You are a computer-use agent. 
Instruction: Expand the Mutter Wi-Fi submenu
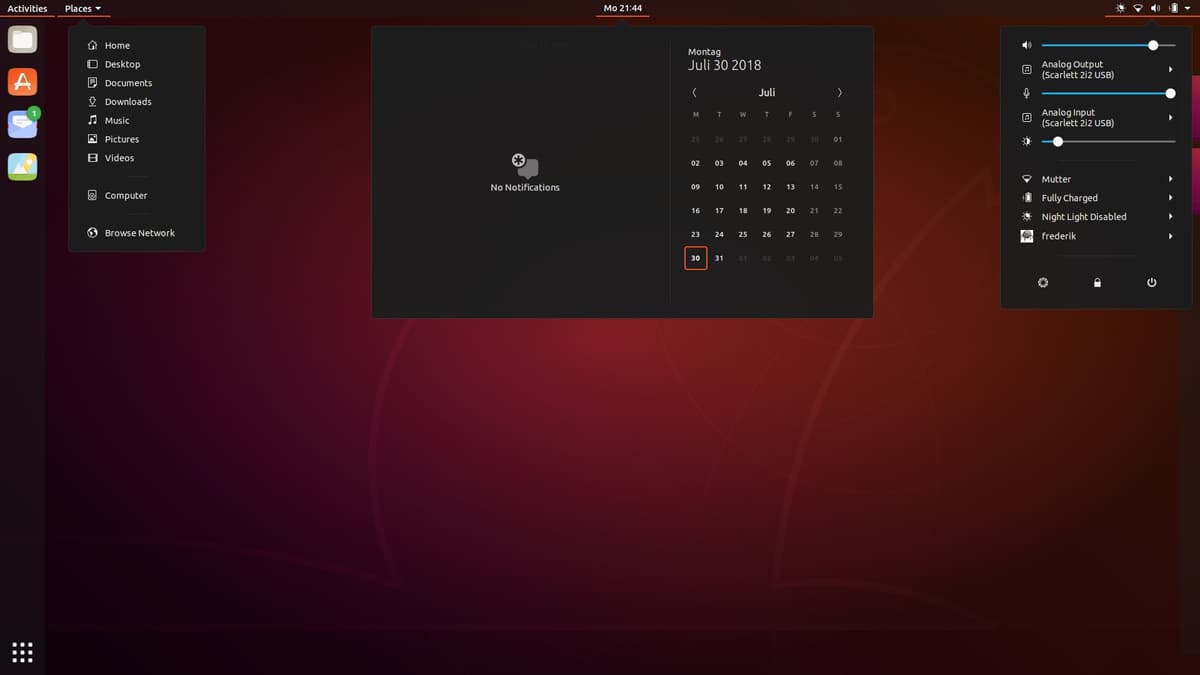click(x=1171, y=179)
